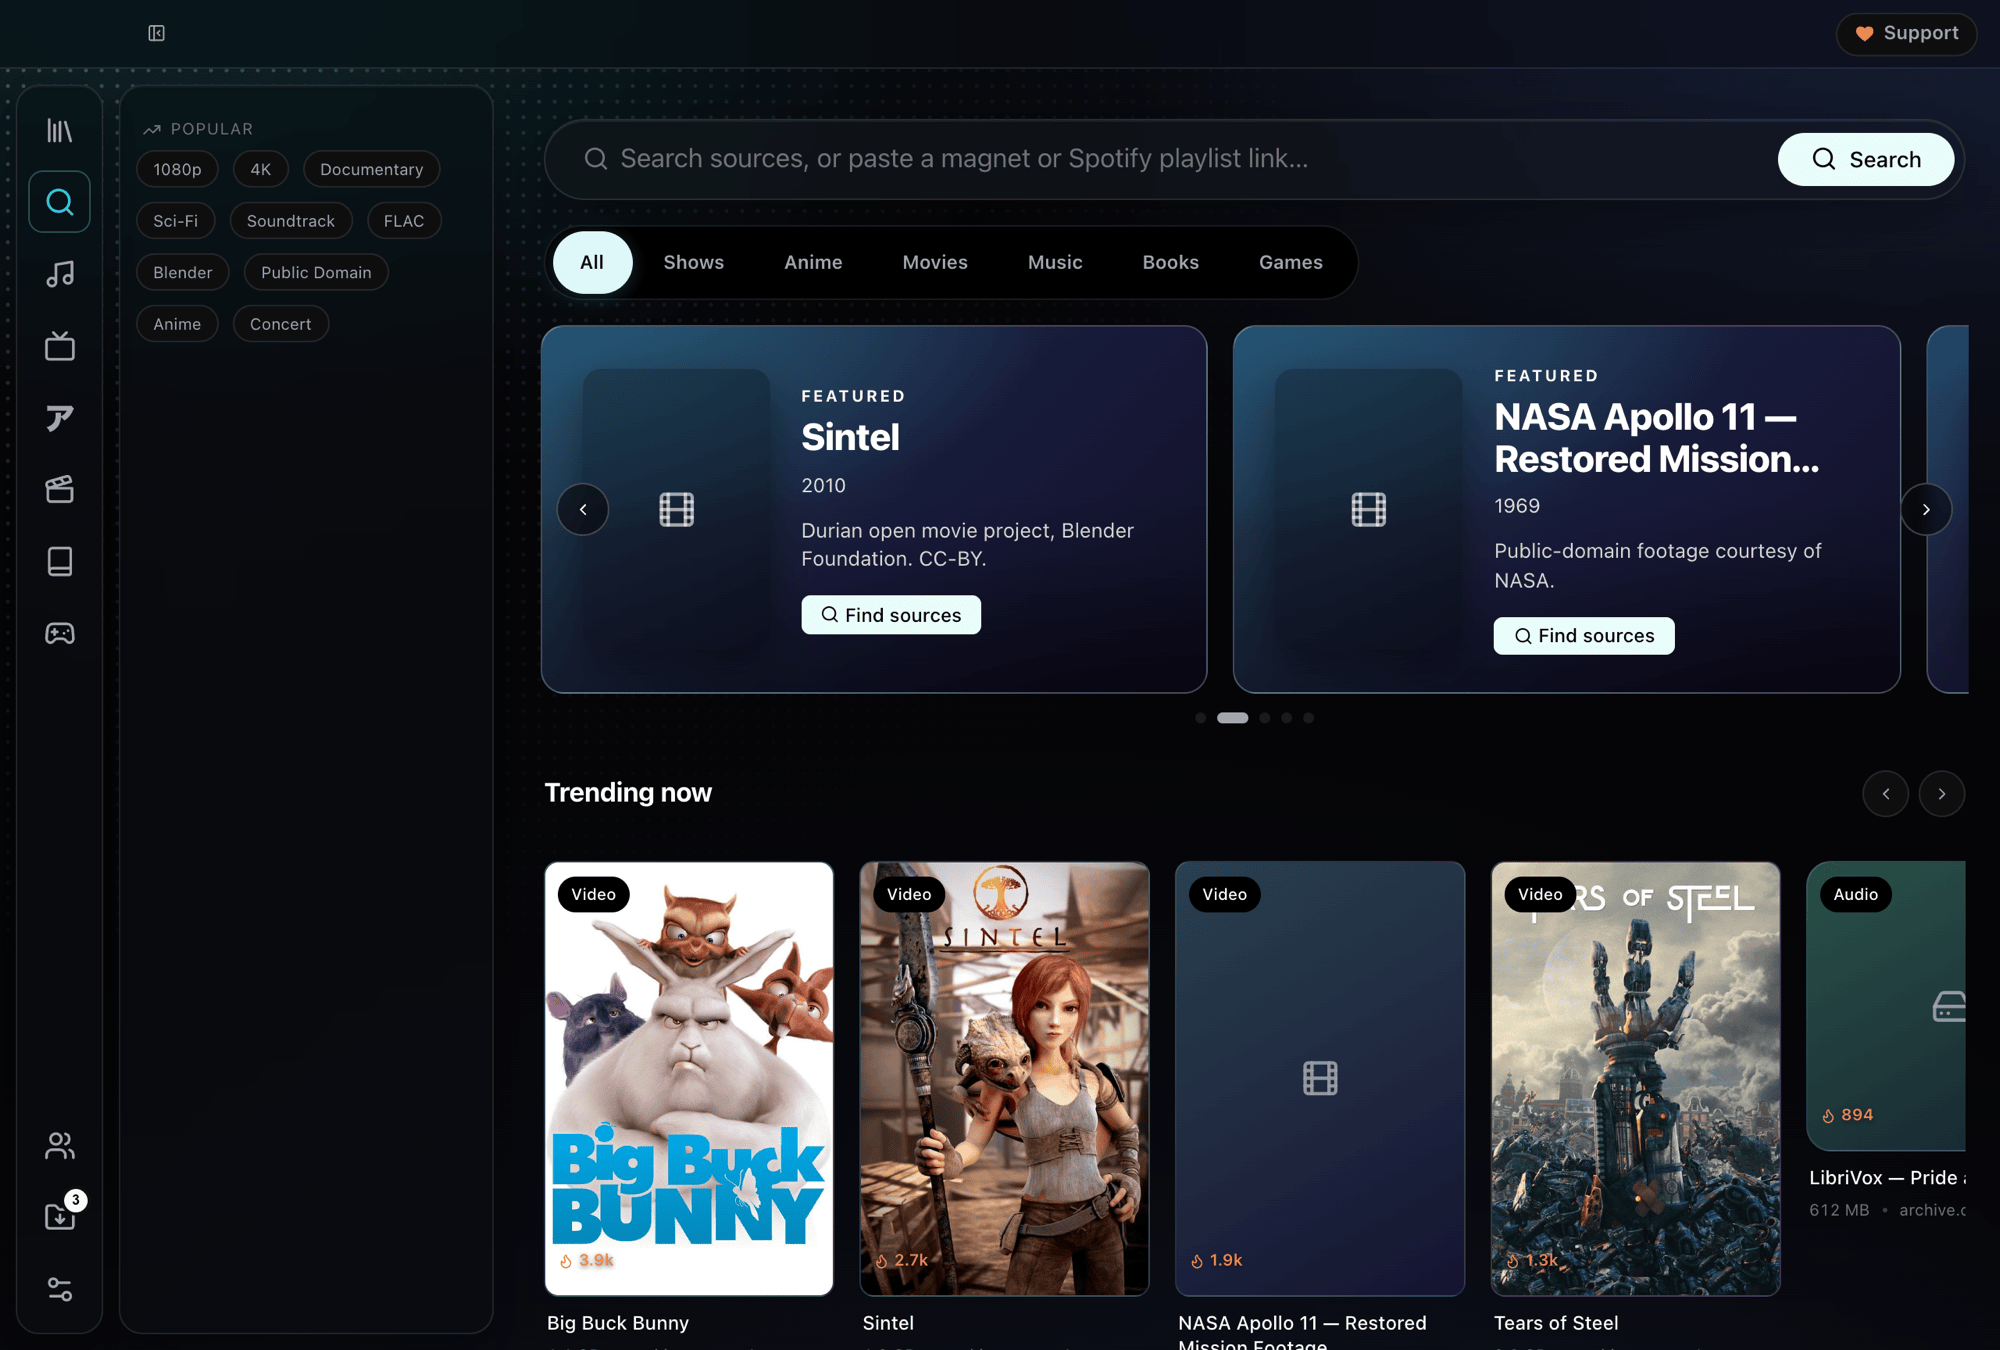
Task: Open the Sintel trending poster
Action: pos(1005,1078)
